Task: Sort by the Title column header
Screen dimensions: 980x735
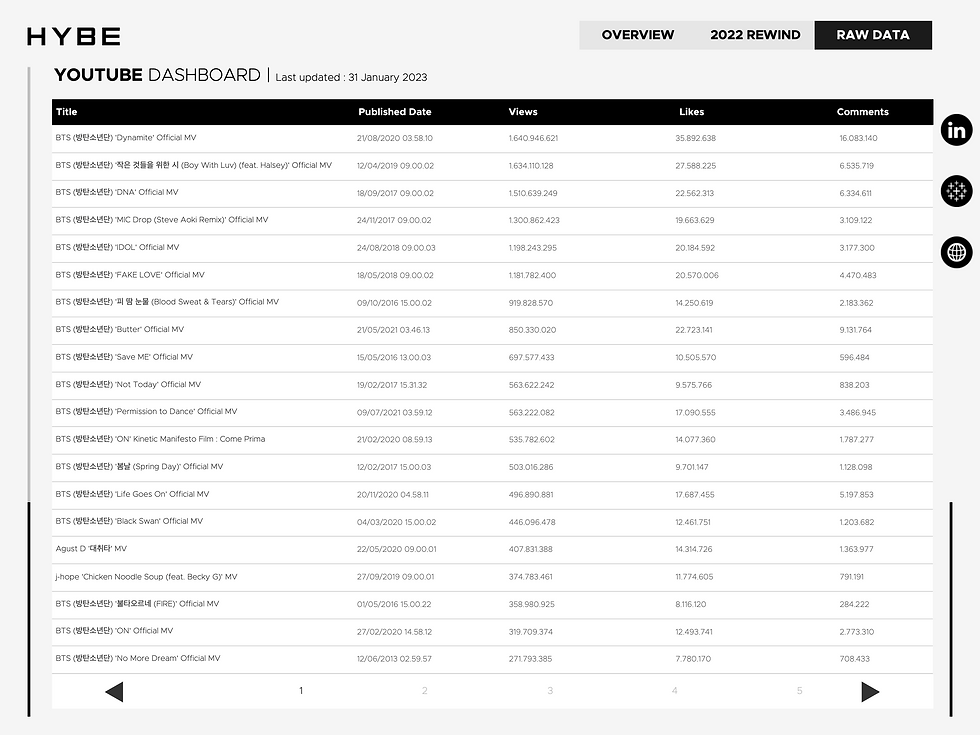Action: click(66, 112)
